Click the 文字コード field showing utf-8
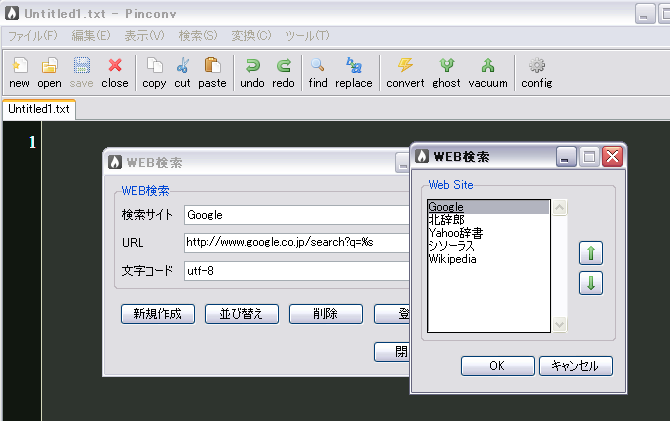670x421 pixels. tap(297, 271)
